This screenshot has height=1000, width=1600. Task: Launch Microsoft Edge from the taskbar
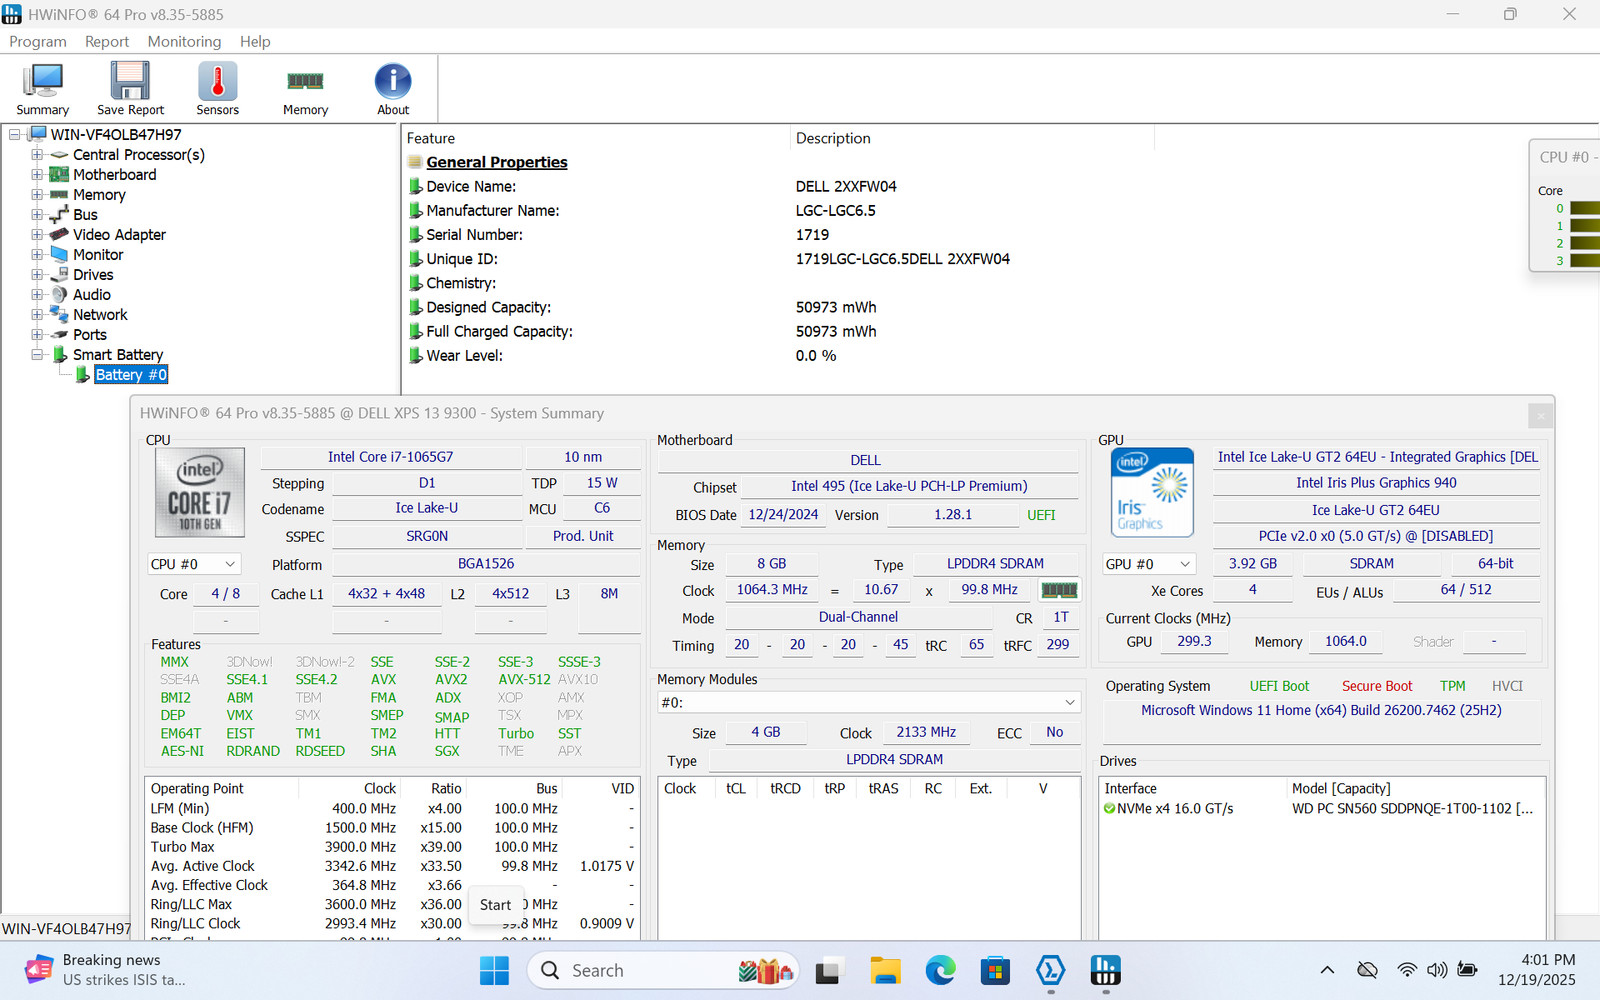(x=940, y=970)
